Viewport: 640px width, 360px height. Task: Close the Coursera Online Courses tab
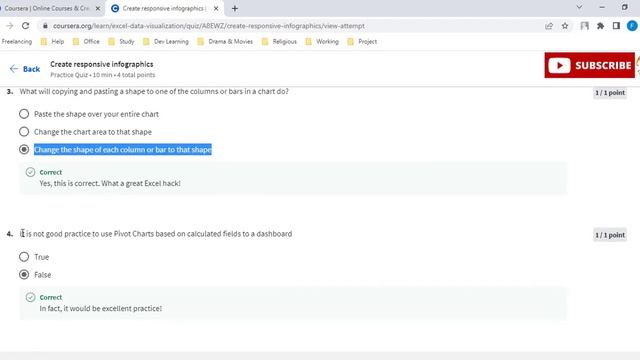click(x=98, y=8)
